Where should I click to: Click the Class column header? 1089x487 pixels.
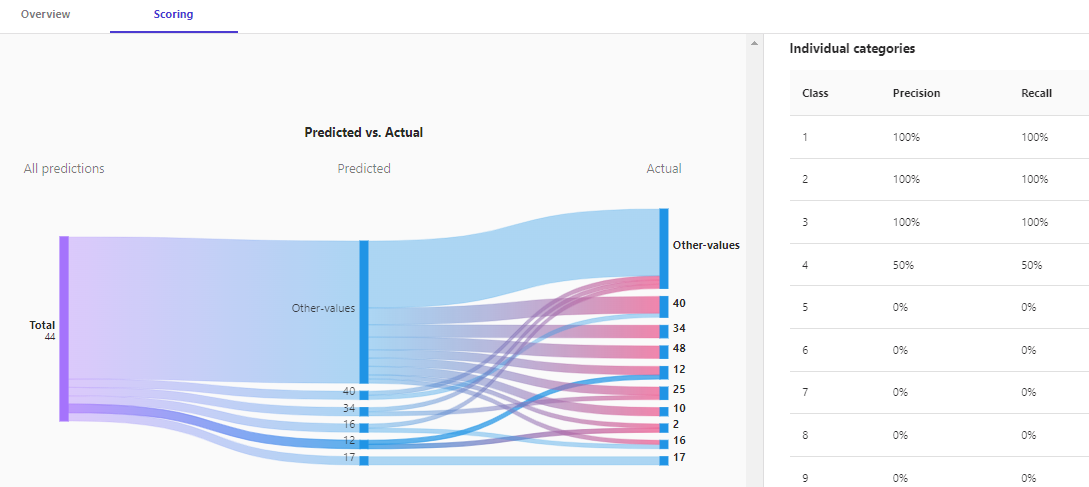pos(815,93)
